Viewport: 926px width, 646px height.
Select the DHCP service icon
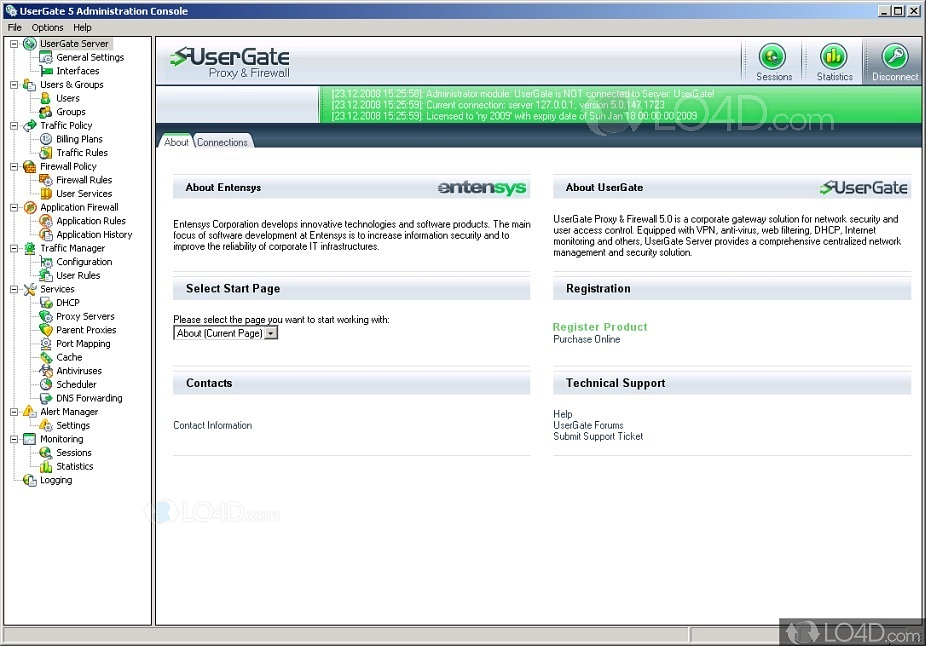tap(46, 302)
